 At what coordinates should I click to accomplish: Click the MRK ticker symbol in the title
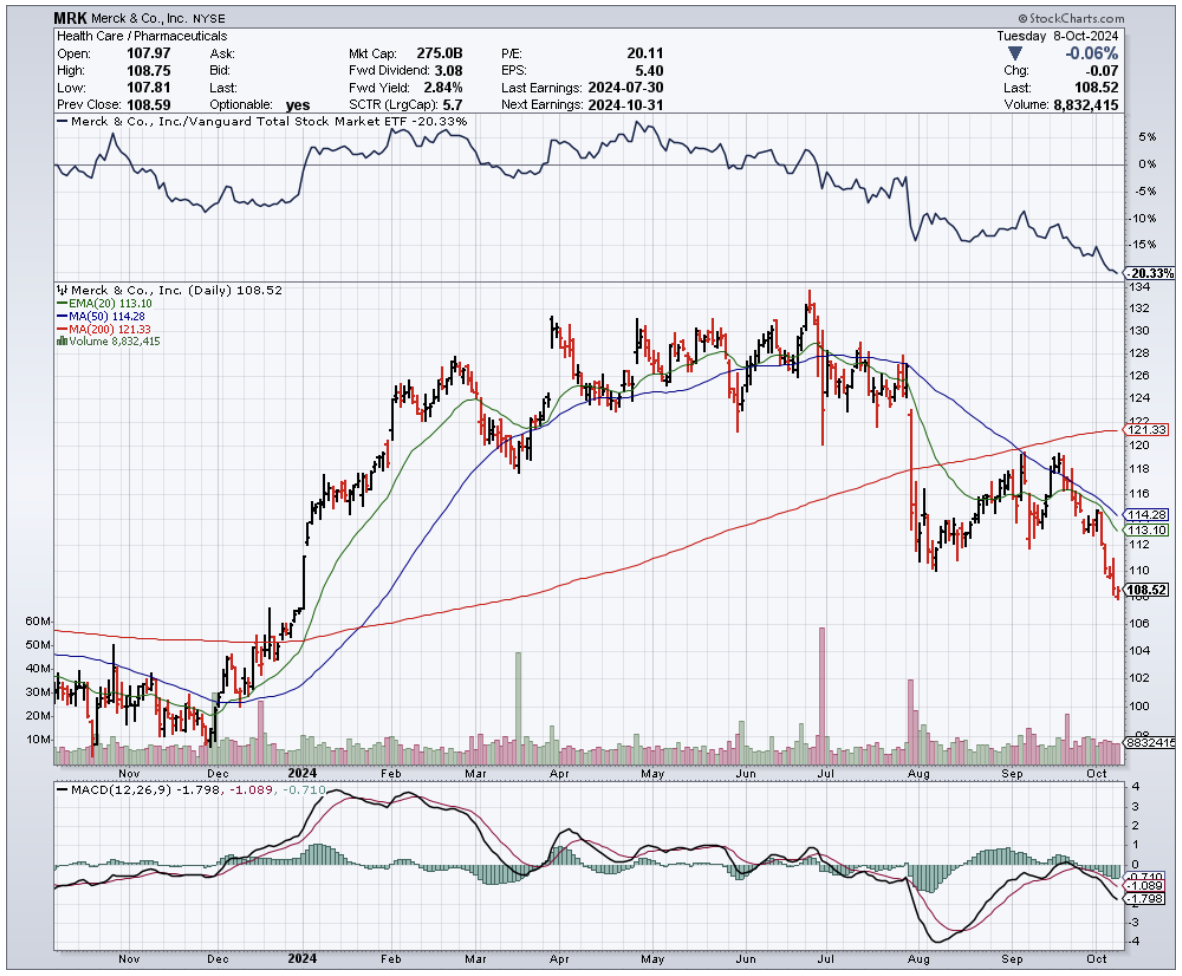point(70,17)
